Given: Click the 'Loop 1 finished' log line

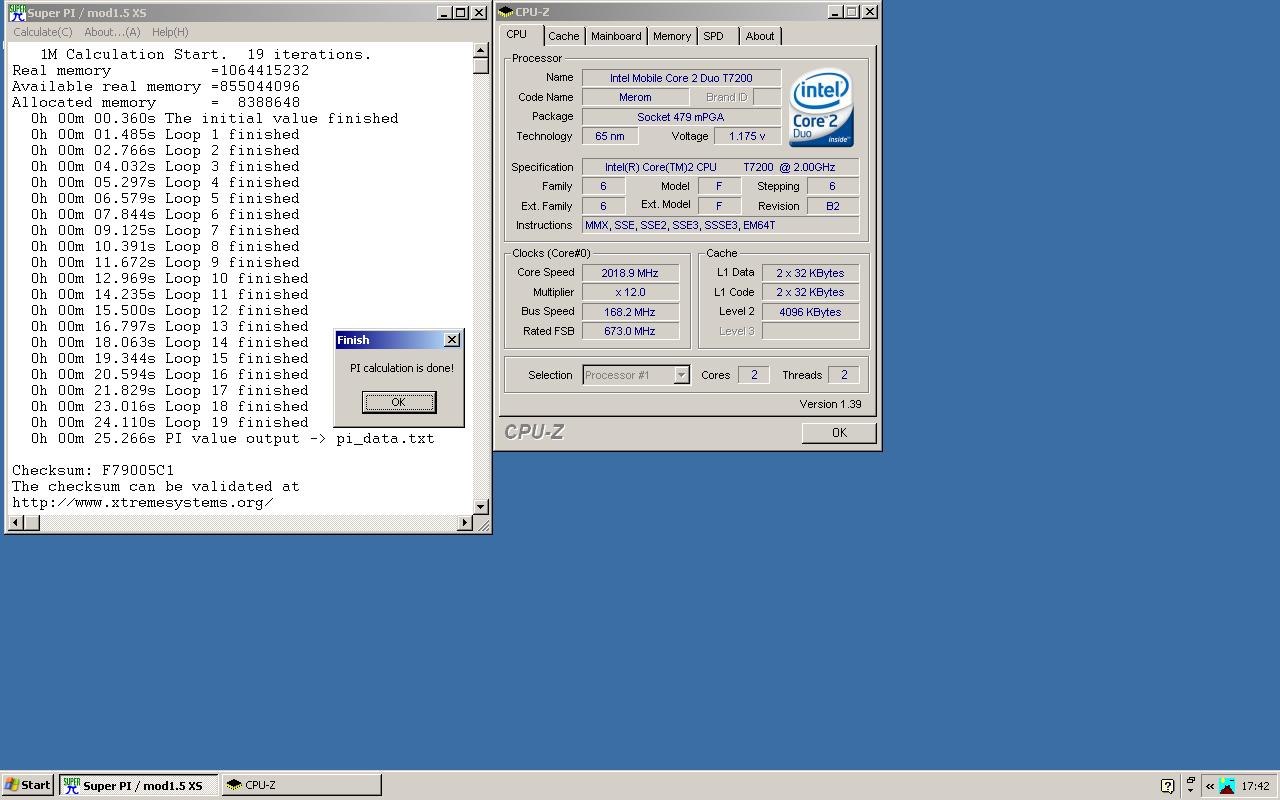Looking at the screenshot, I should pos(164,134).
